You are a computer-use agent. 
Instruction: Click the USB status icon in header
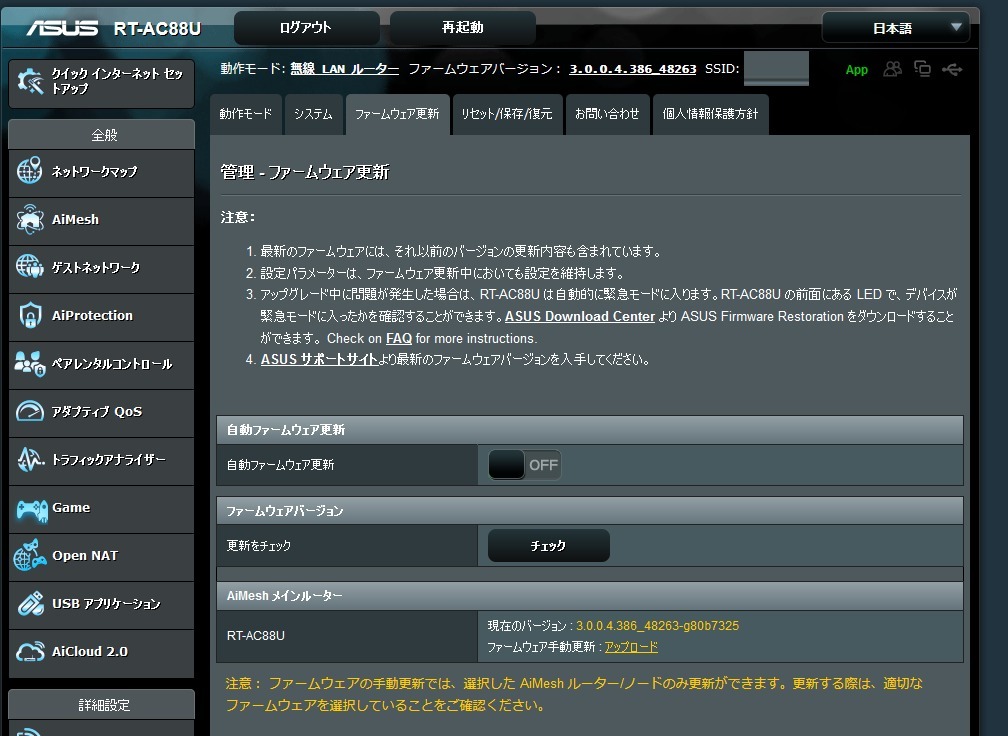click(x=952, y=69)
